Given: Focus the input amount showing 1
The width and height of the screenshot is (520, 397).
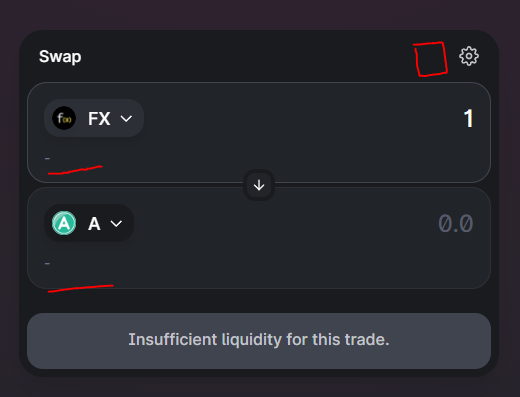Looking at the screenshot, I should [x=468, y=118].
